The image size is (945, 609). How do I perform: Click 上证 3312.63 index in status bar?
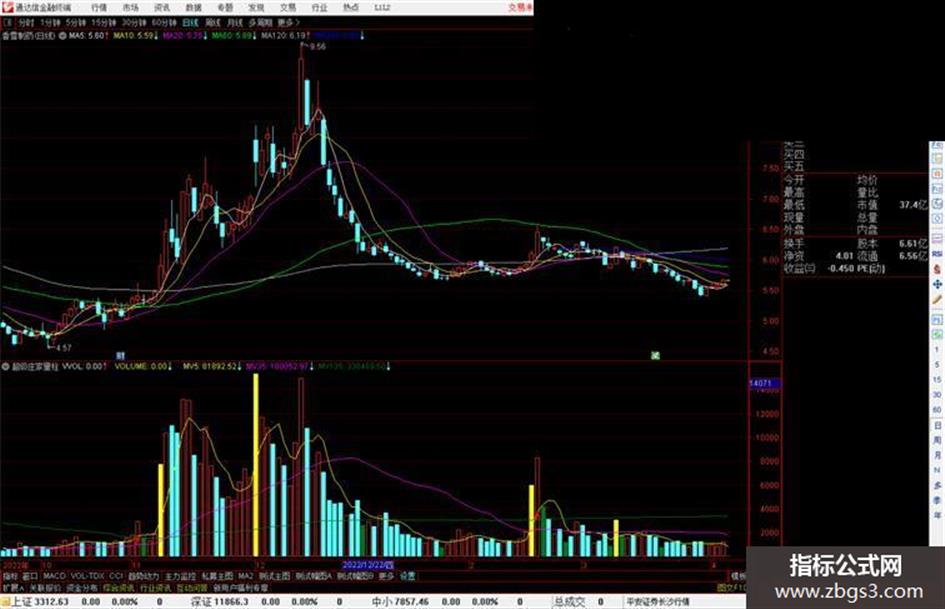(x=40, y=601)
